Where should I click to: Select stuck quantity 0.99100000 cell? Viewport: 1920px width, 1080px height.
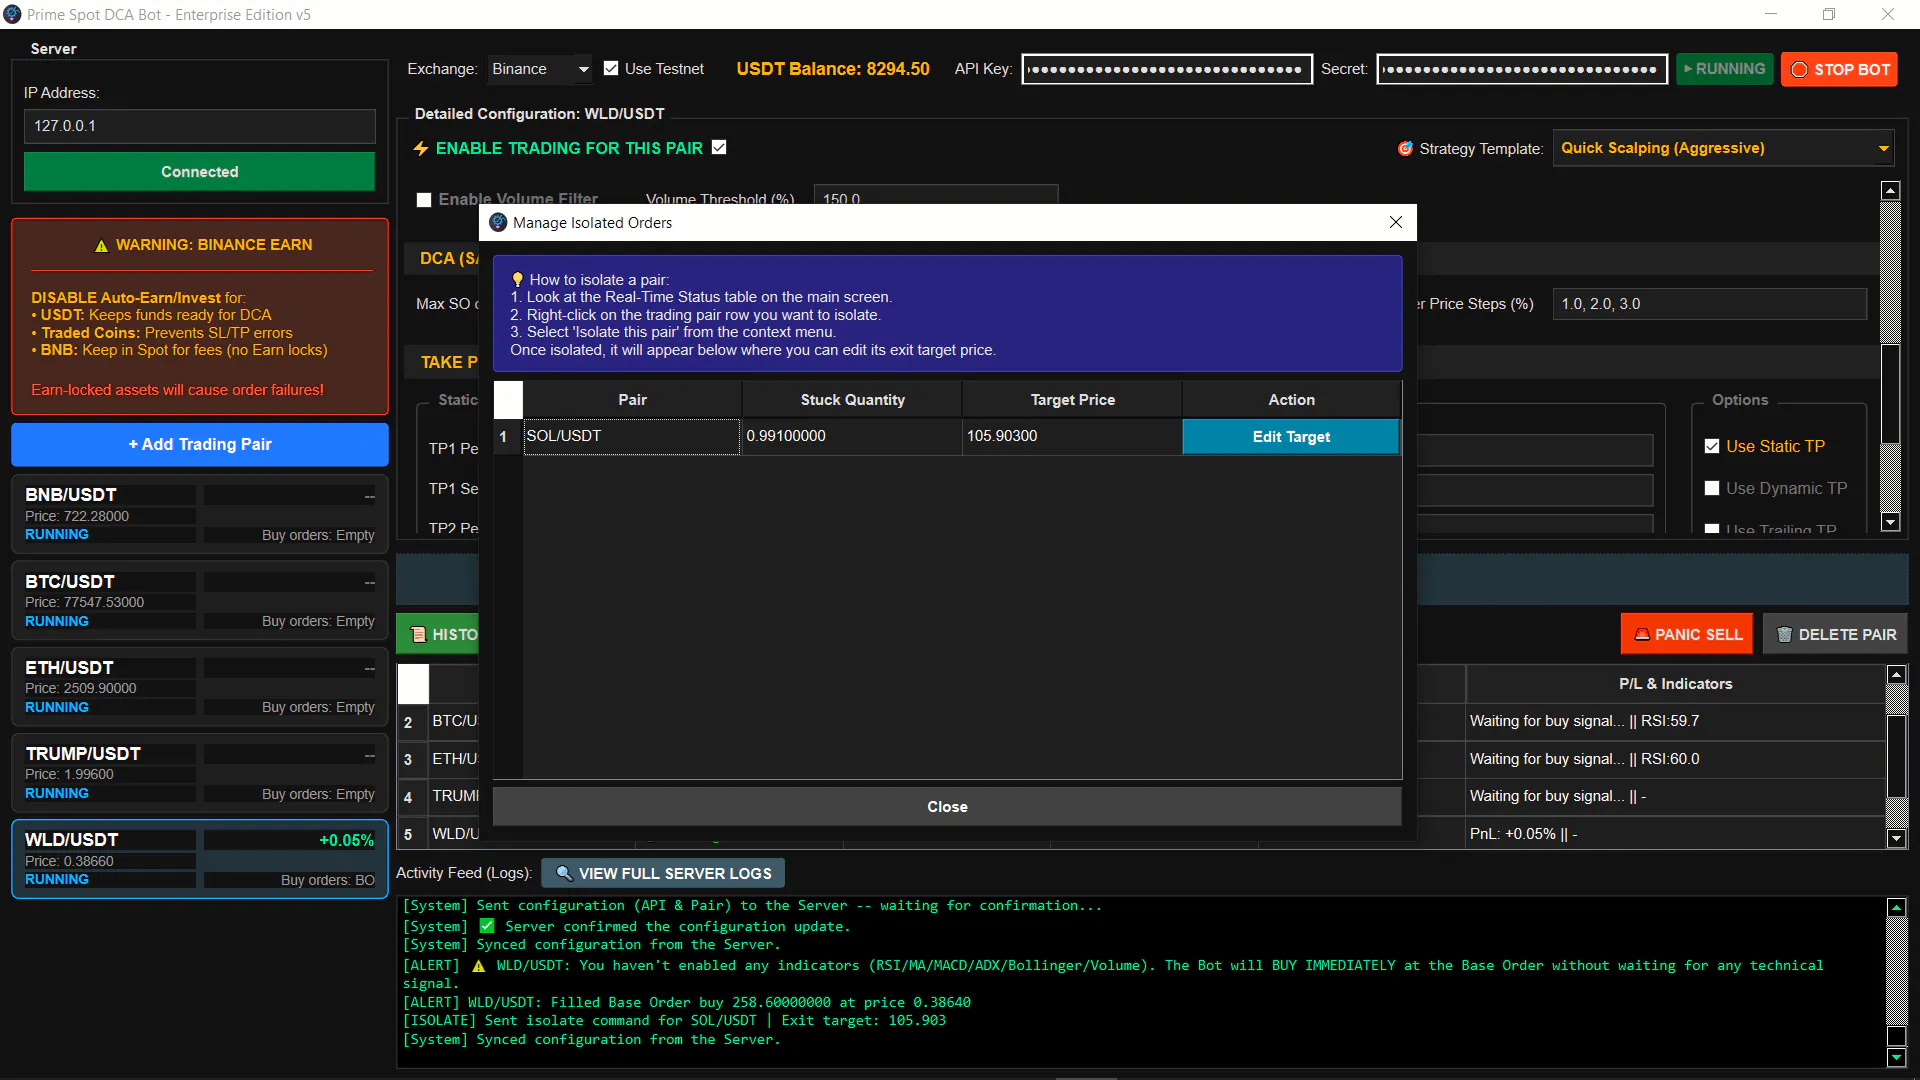[x=852, y=436]
